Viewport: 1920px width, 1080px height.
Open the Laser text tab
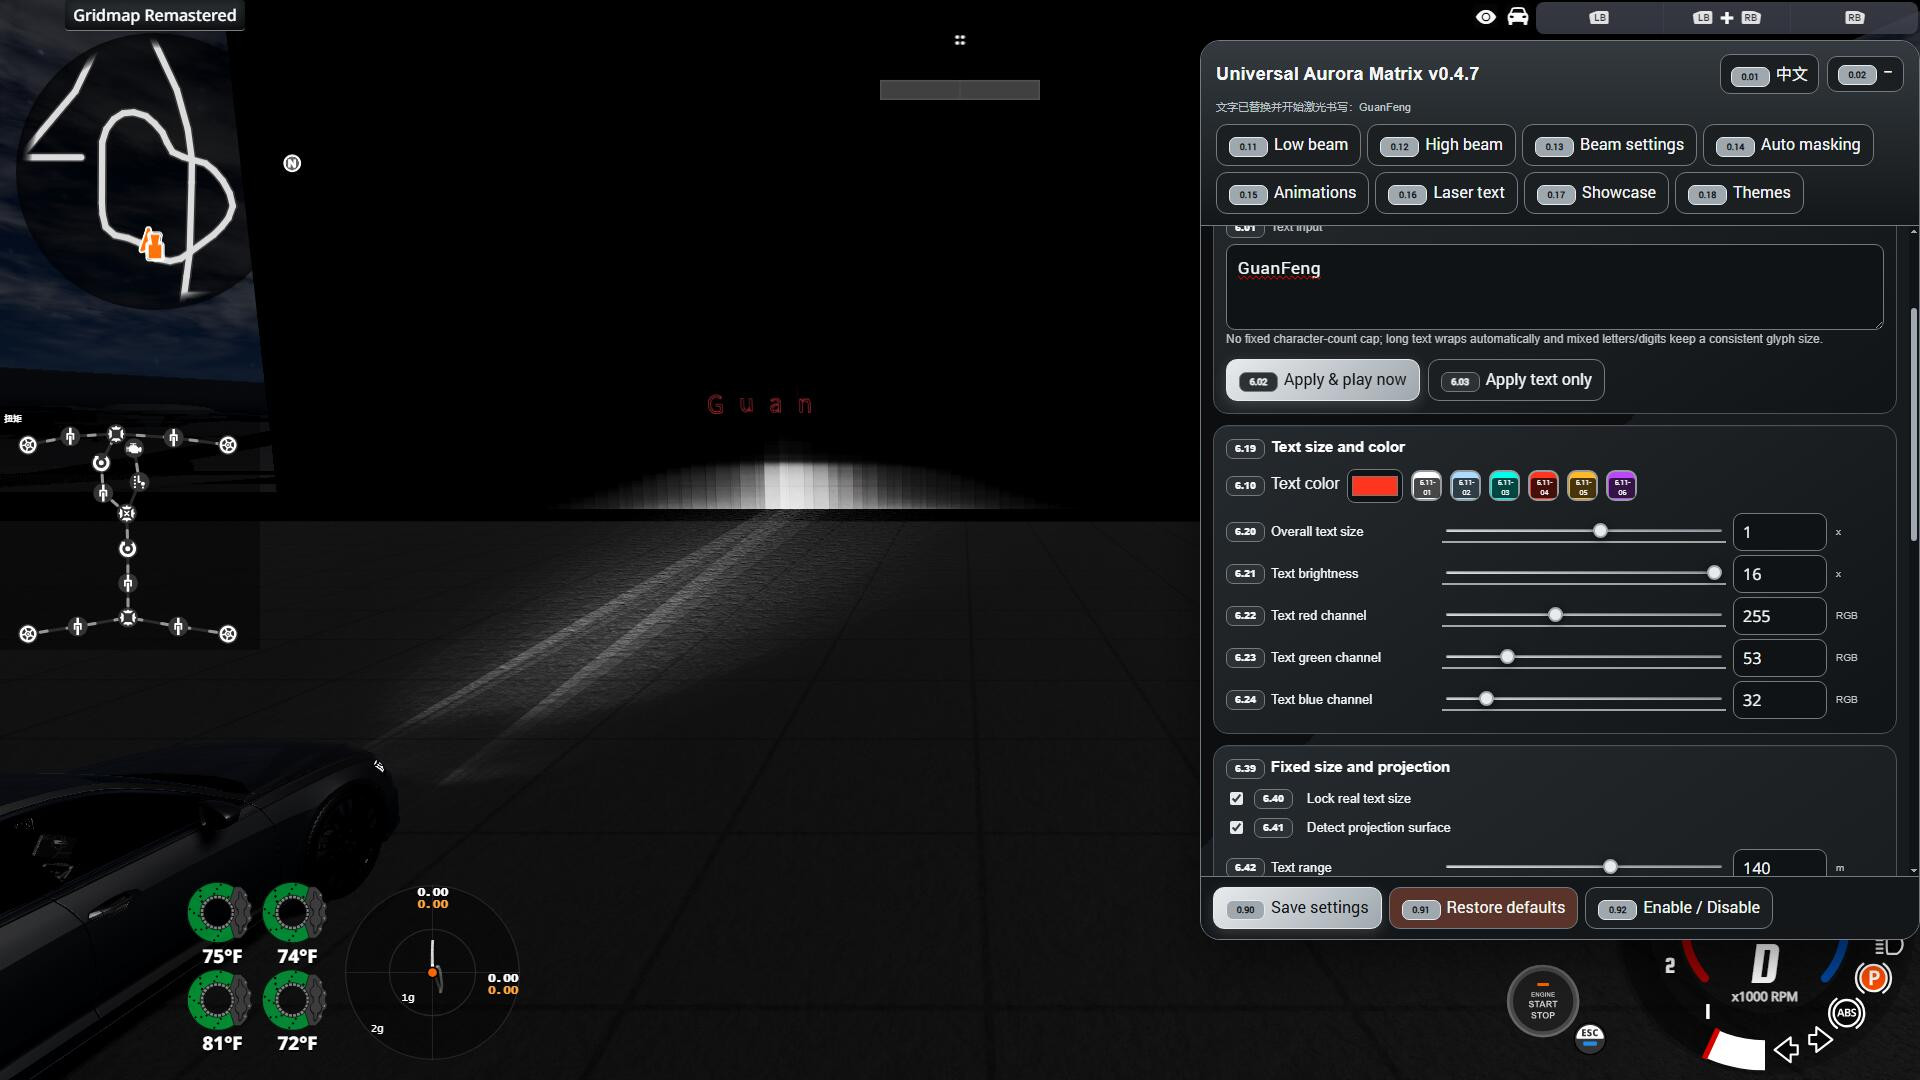(x=1446, y=193)
